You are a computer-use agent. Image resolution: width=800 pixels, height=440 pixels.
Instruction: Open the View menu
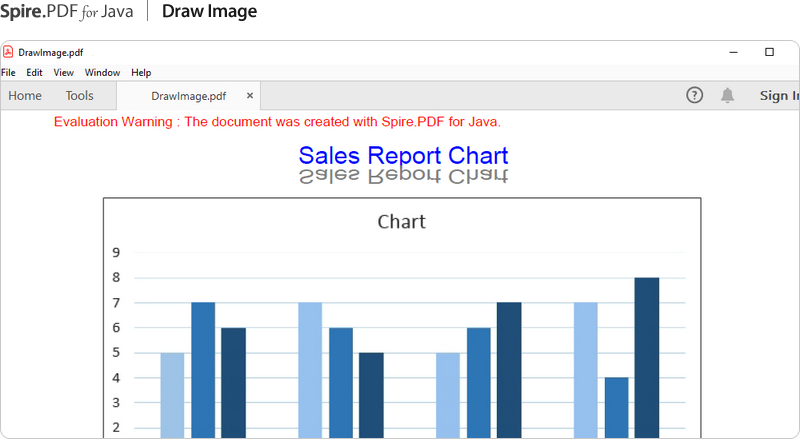click(x=64, y=73)
